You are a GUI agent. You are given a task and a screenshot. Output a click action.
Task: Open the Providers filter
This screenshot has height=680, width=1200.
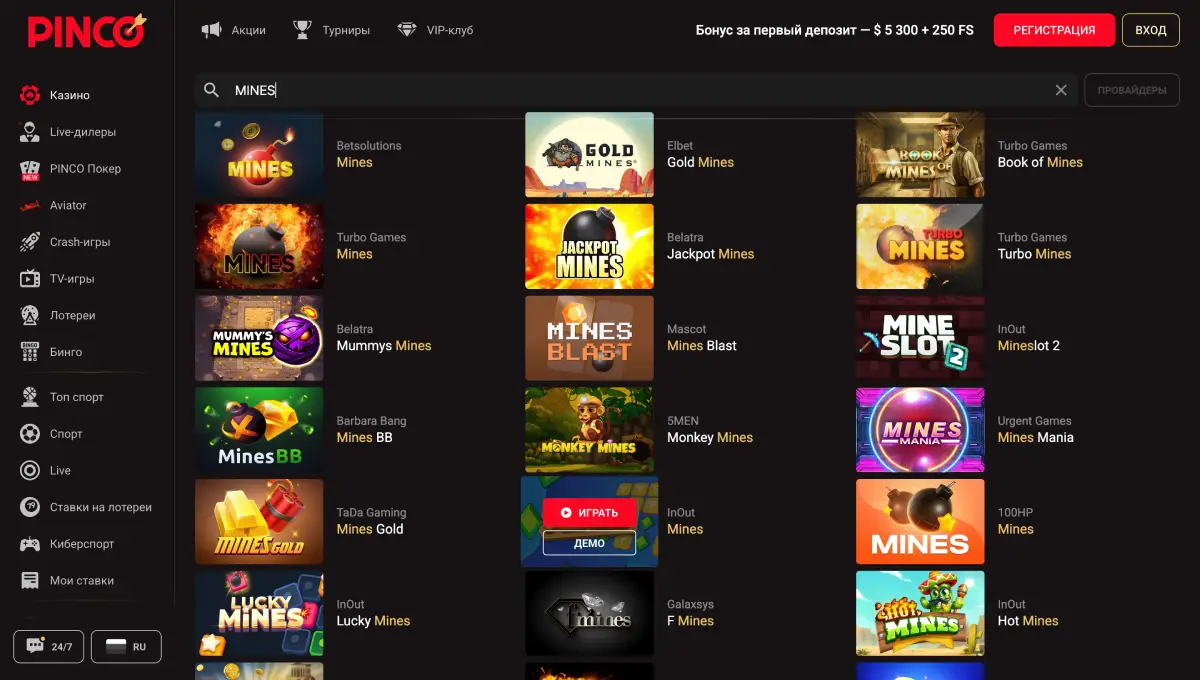(1131, 90)
